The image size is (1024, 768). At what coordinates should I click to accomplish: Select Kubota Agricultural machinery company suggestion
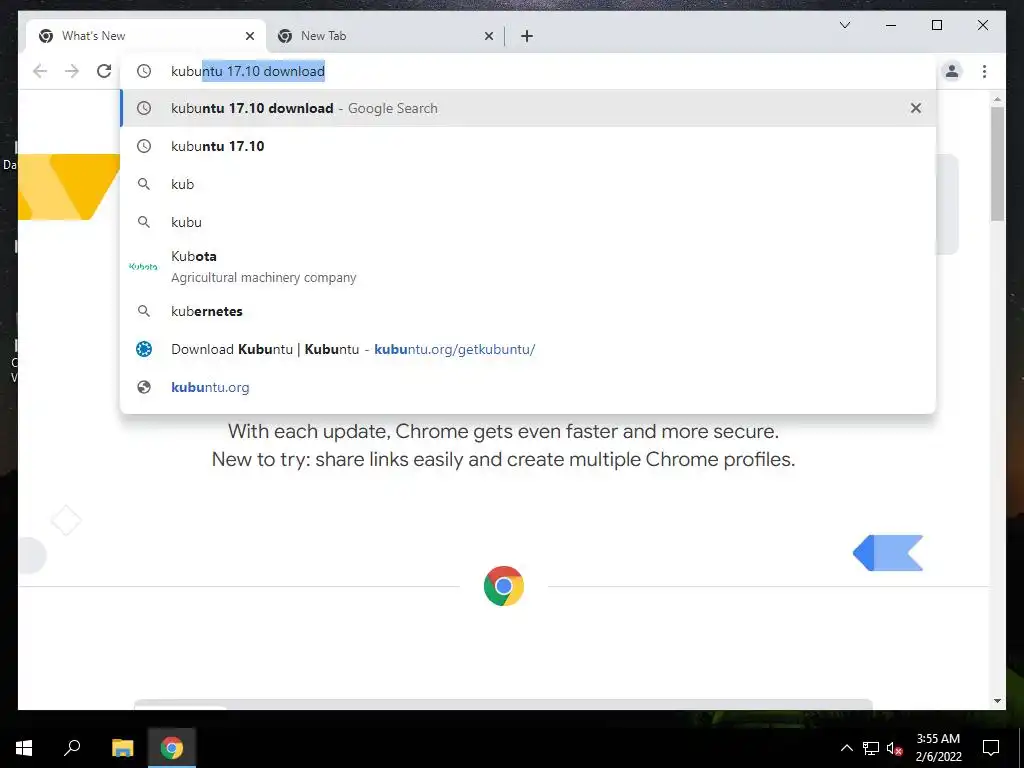click(528, 266)
